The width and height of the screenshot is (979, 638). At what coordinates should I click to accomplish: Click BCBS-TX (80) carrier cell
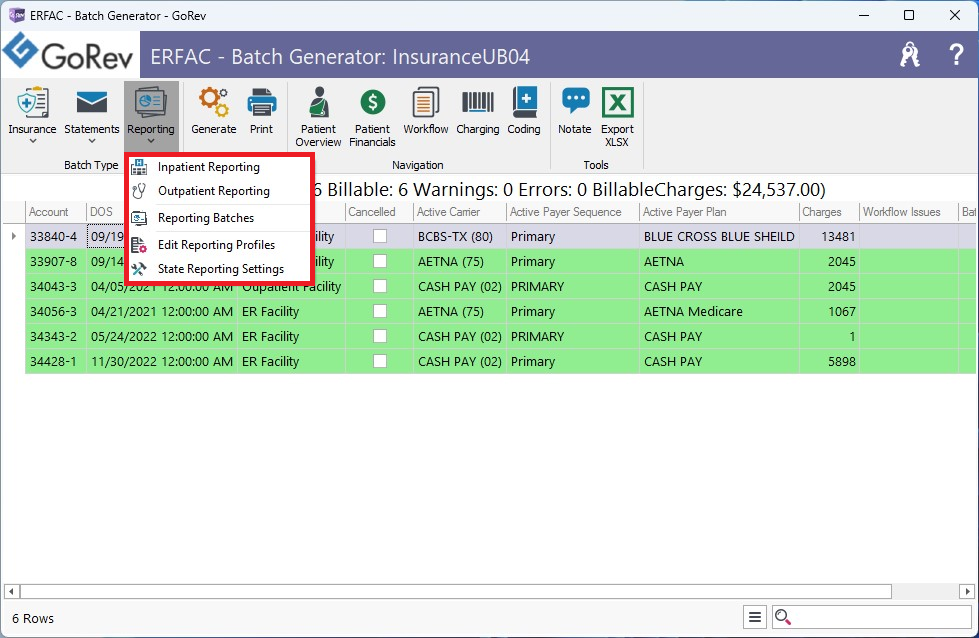[460, 237]
